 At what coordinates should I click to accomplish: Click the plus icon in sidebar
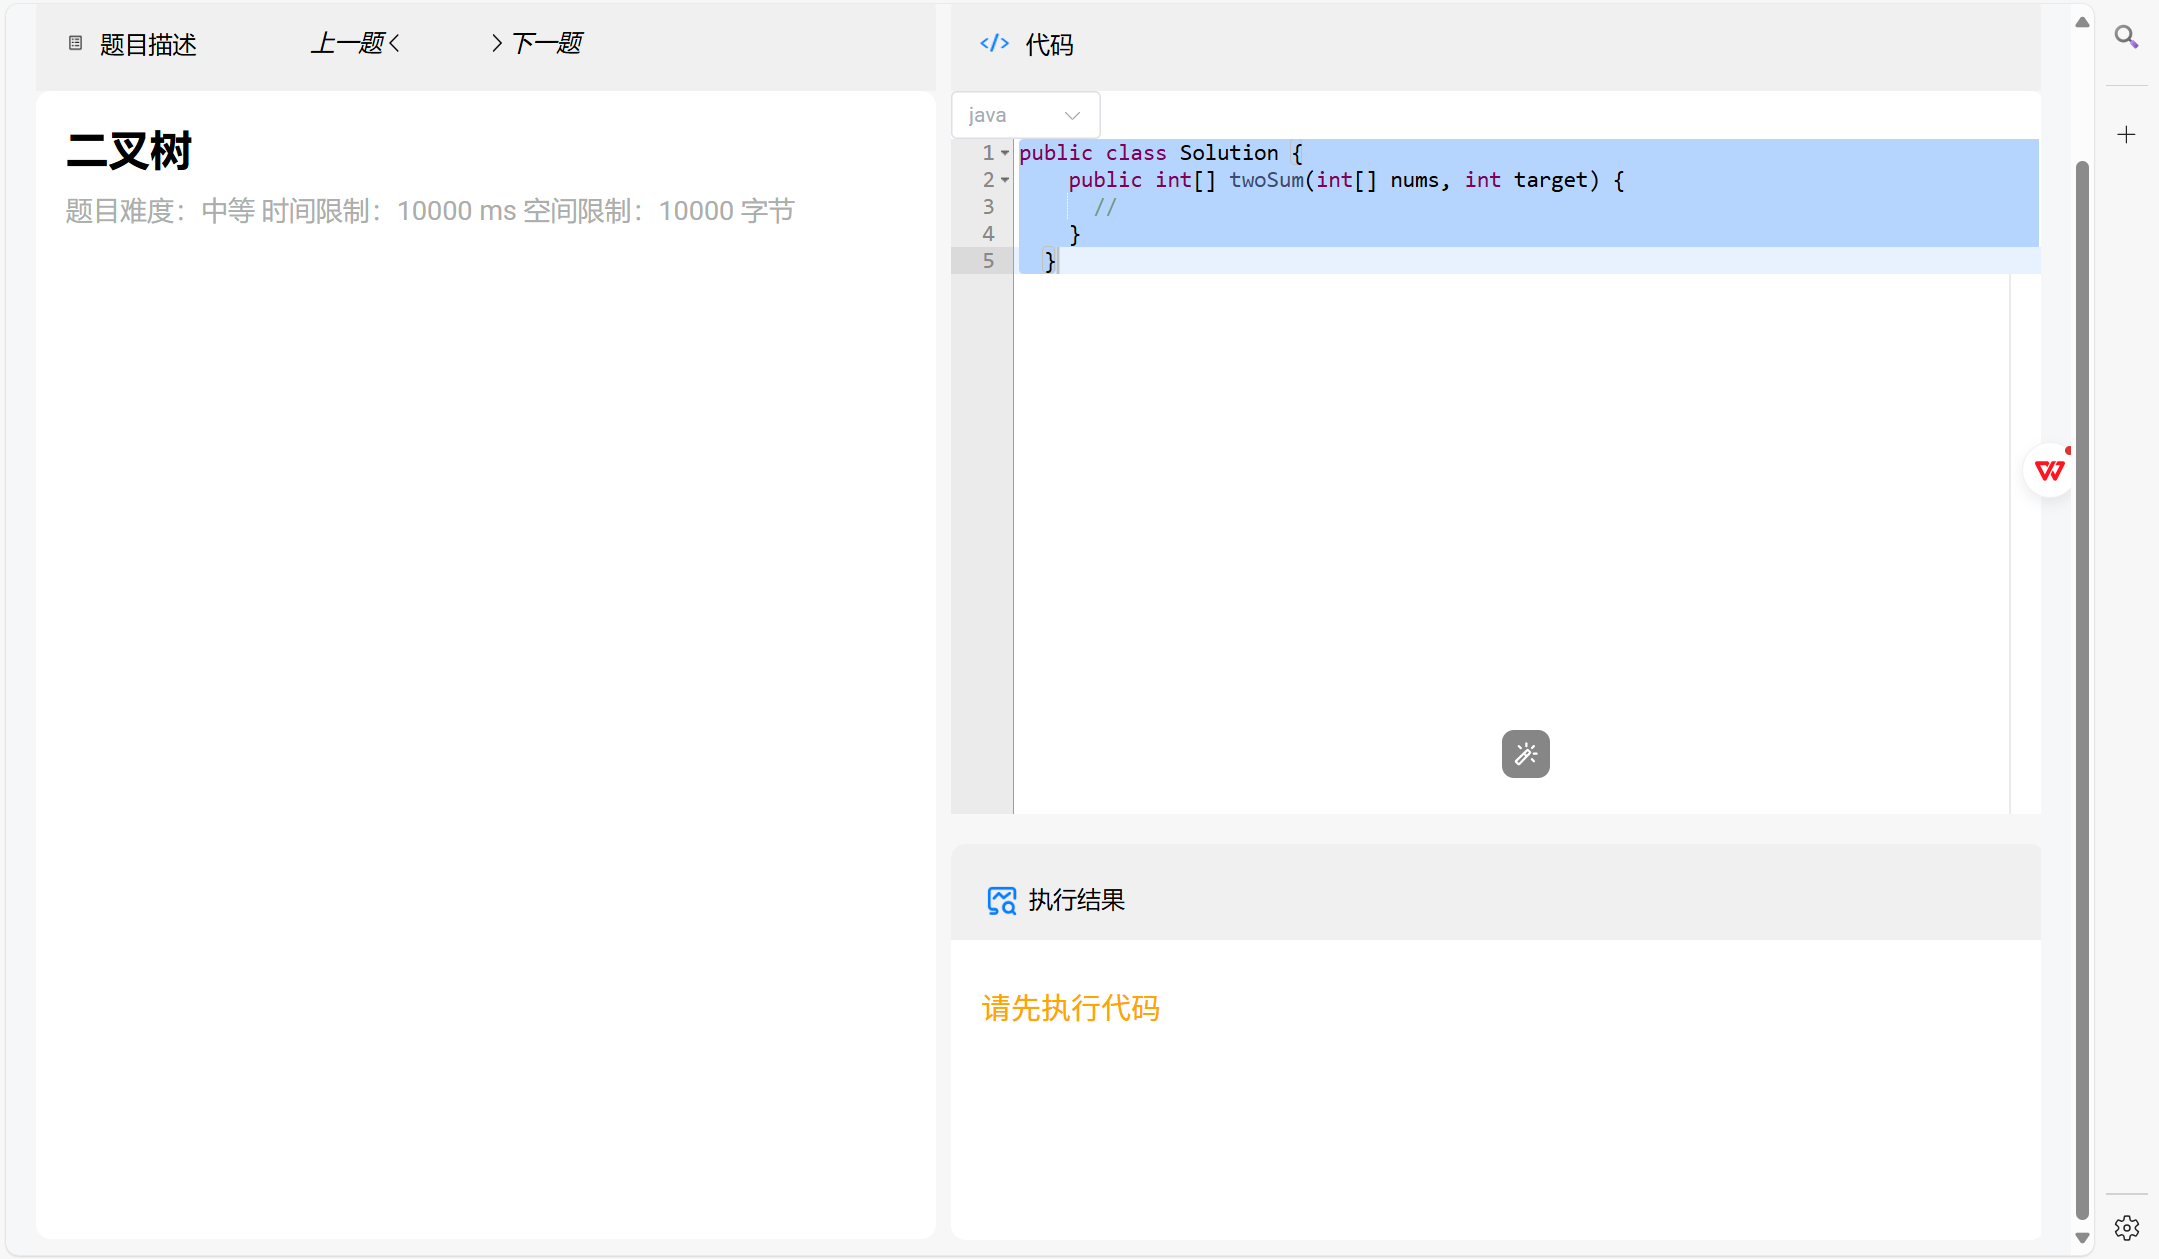point(2126,134)
